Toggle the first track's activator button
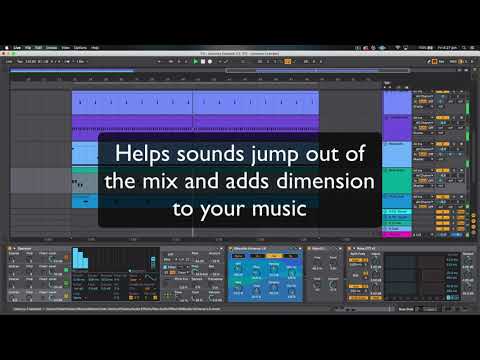Screen dimensions: 480x360 442,91
